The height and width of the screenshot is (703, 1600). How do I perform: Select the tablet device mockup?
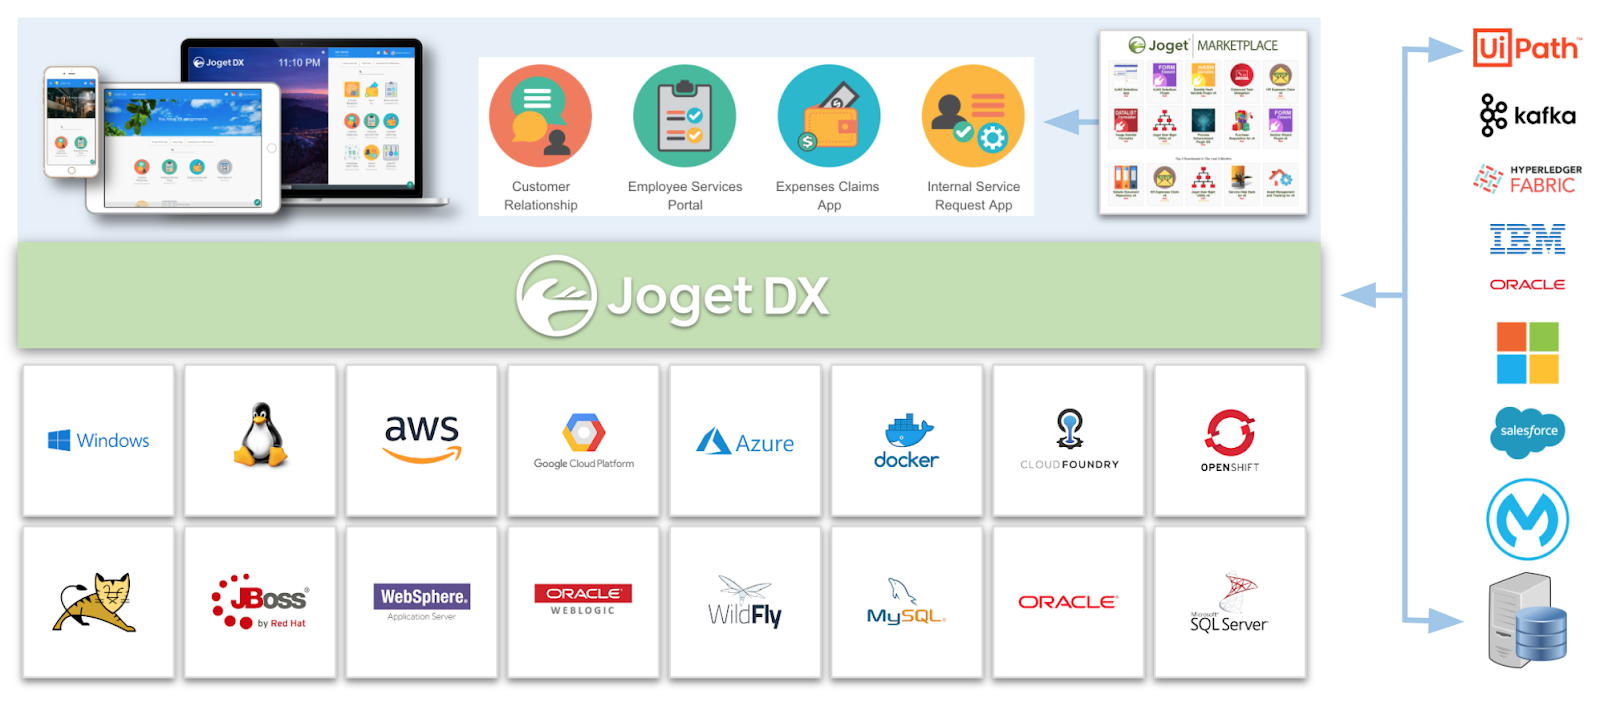[183, 148]
